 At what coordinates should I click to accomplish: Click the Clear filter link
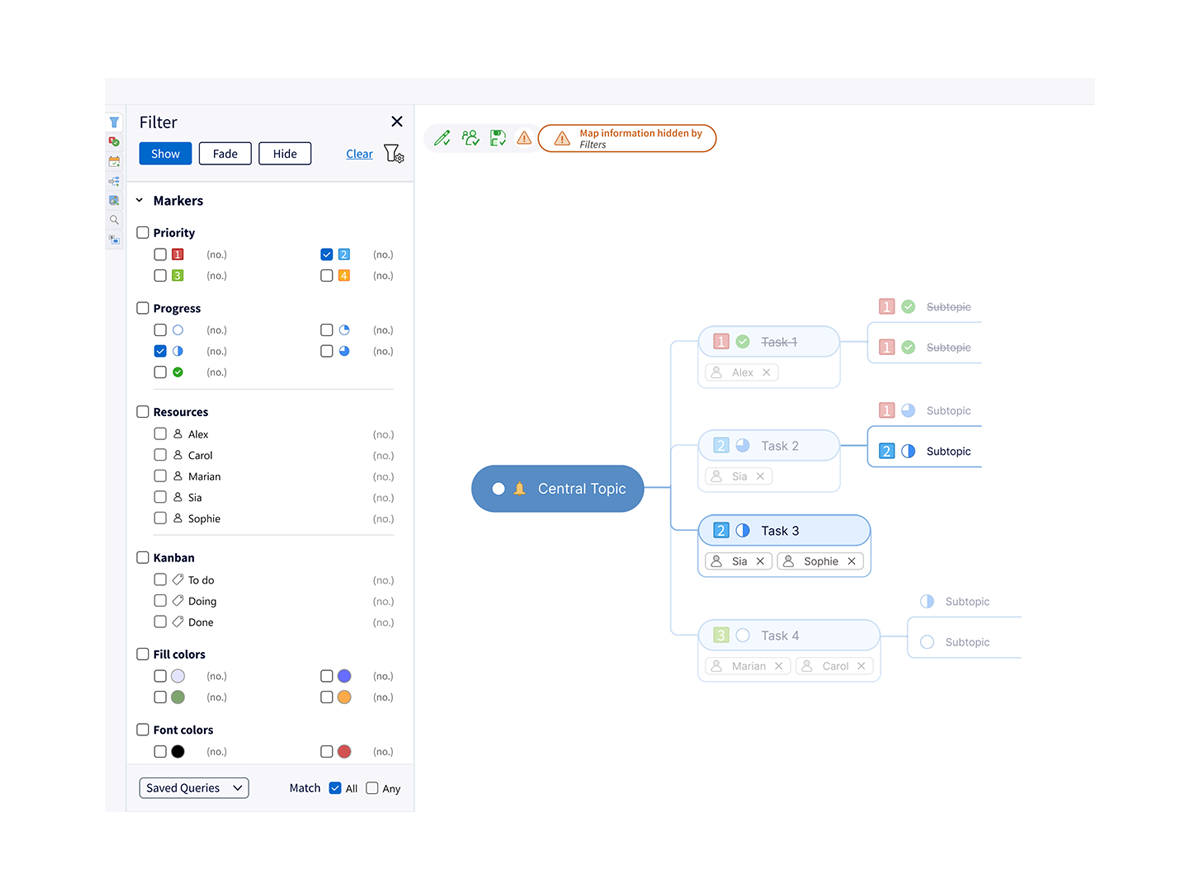click(x=359, y=154)
